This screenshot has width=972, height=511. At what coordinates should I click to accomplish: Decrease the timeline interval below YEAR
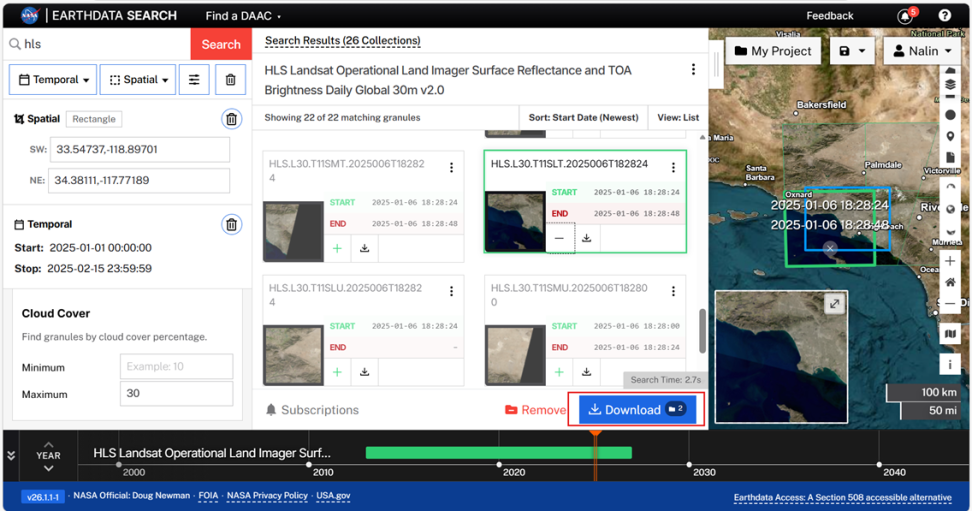pyautogui.click(x=48, y=469)
